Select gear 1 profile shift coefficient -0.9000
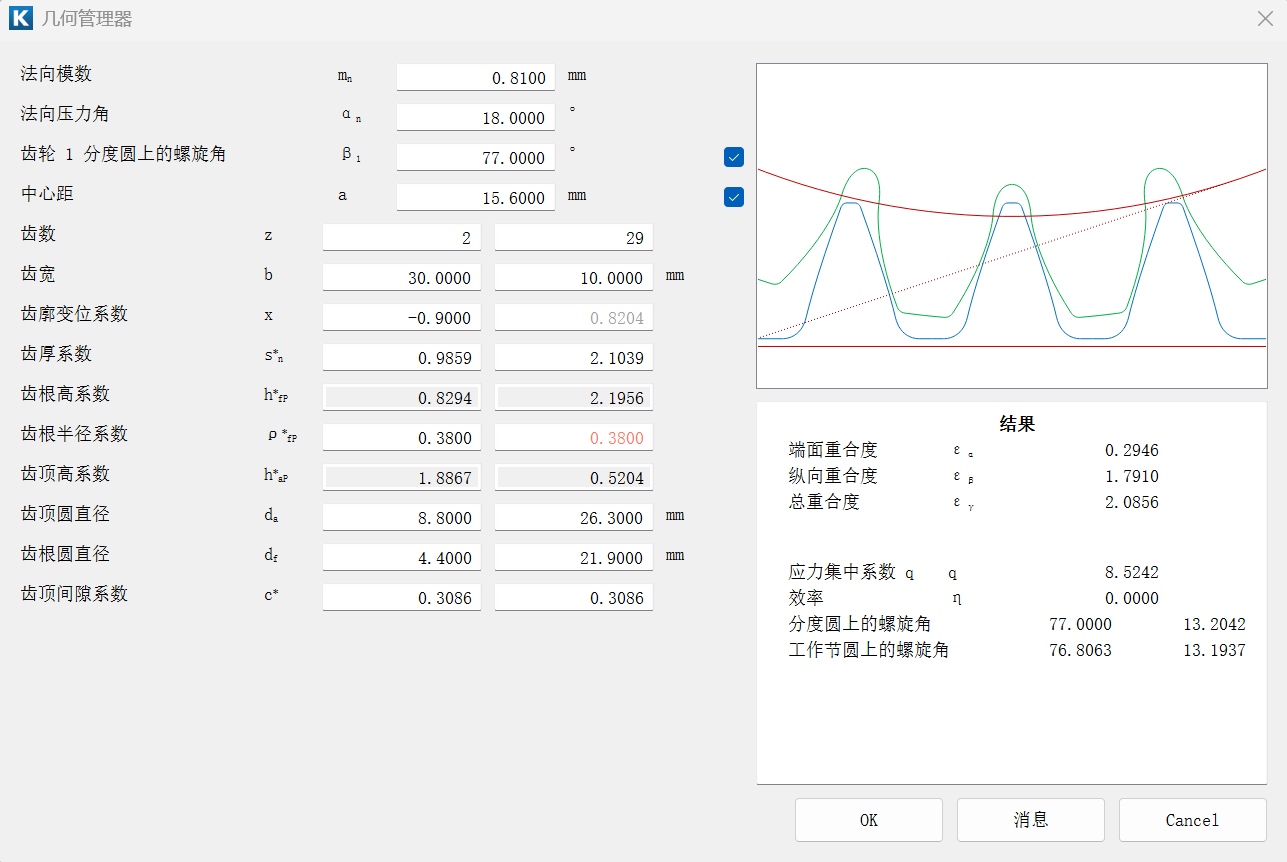The image size is (1287, 862). click(x=401, y=318)
